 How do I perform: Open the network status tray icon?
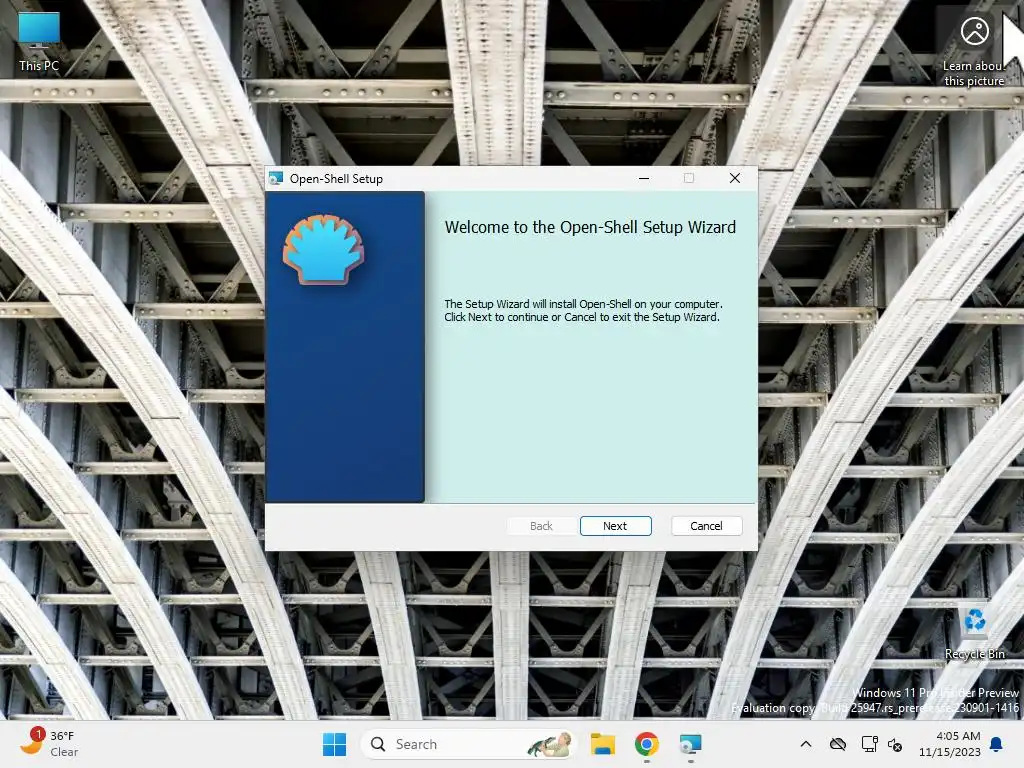[869, 744]
